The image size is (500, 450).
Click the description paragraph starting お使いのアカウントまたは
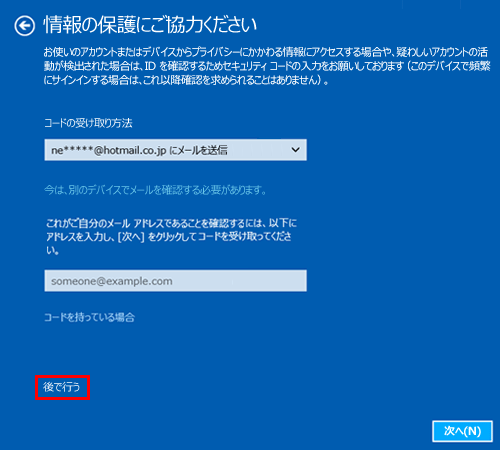click(x=267, y=66)
